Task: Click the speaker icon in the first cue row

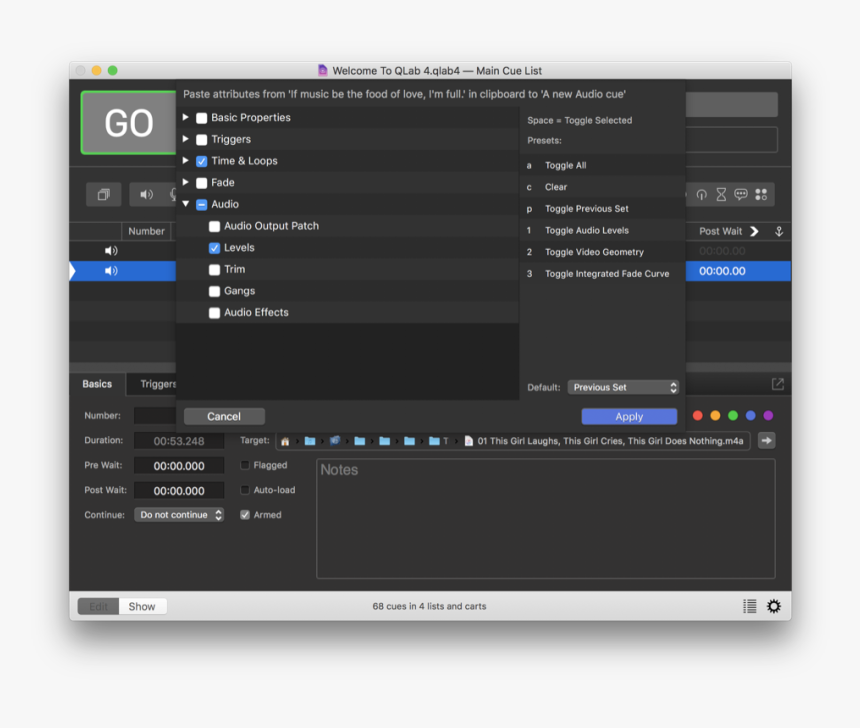Action: (x=111, y=251)
